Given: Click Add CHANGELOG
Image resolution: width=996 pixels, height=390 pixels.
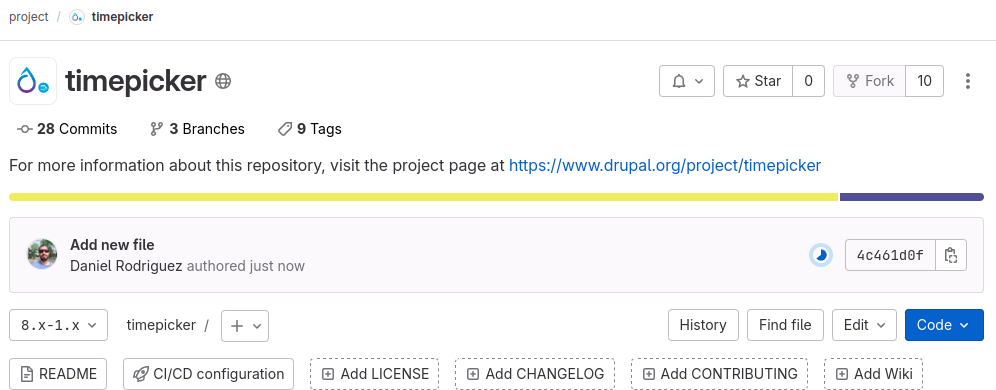Looking at the screenshot, I should [x=535, y=374].
